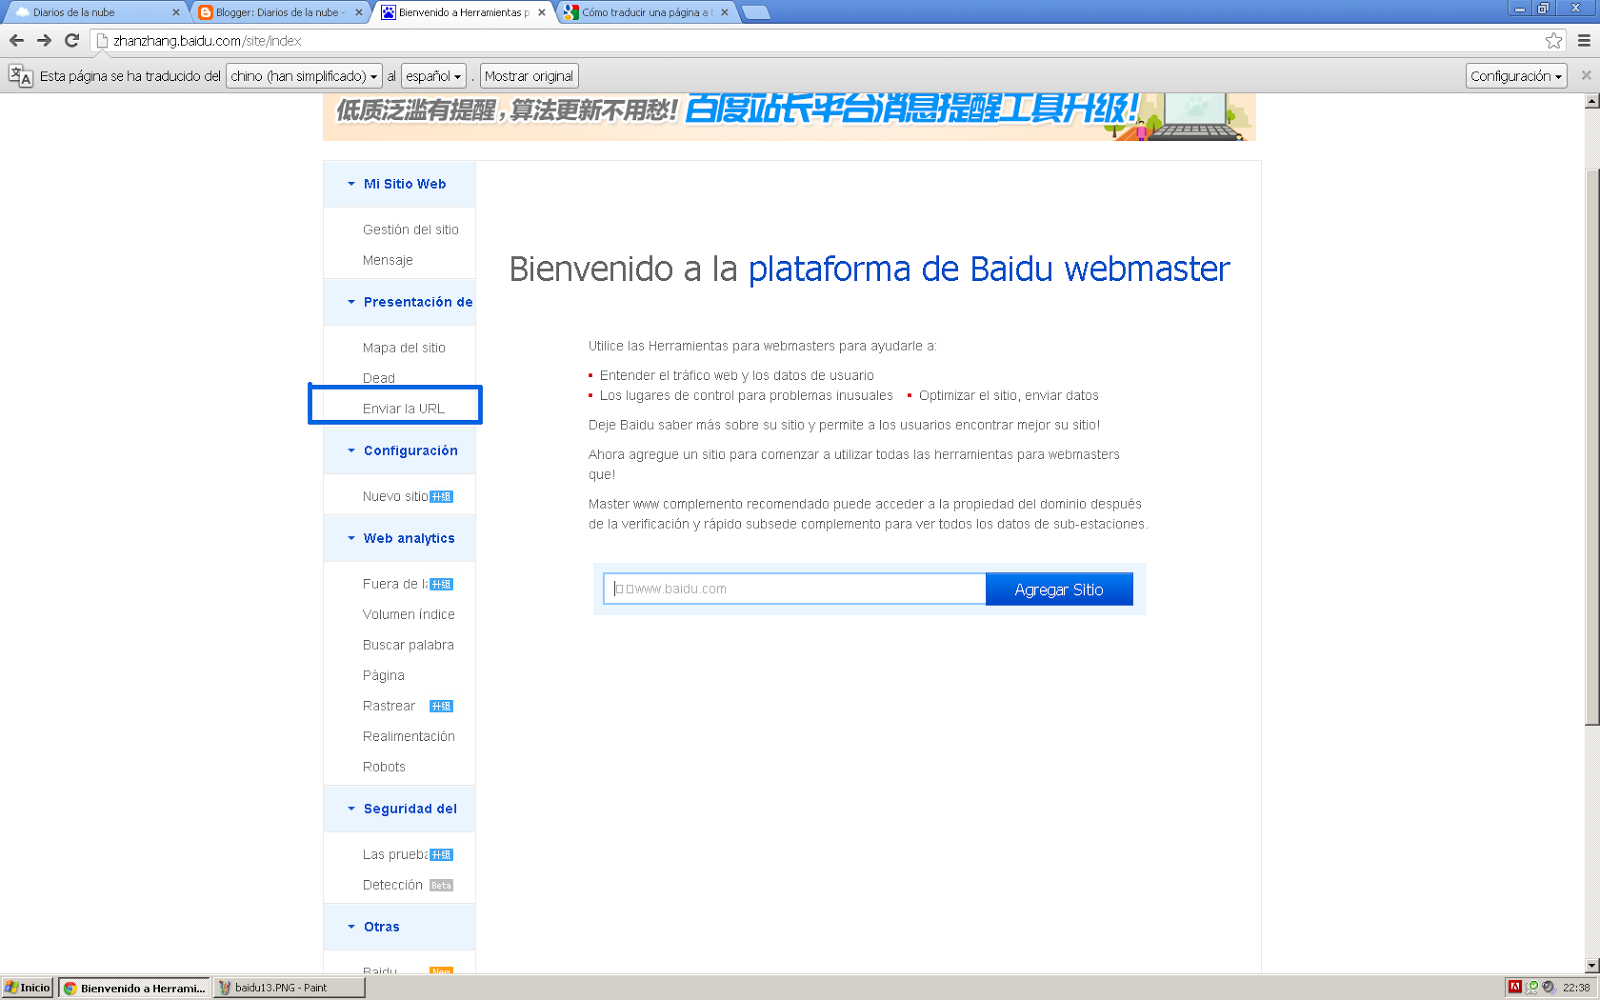This screenshot has width=1600, height=1000.
Task: Open 'Detección' Beta sidebar link
Action: (x=392, y=885)
